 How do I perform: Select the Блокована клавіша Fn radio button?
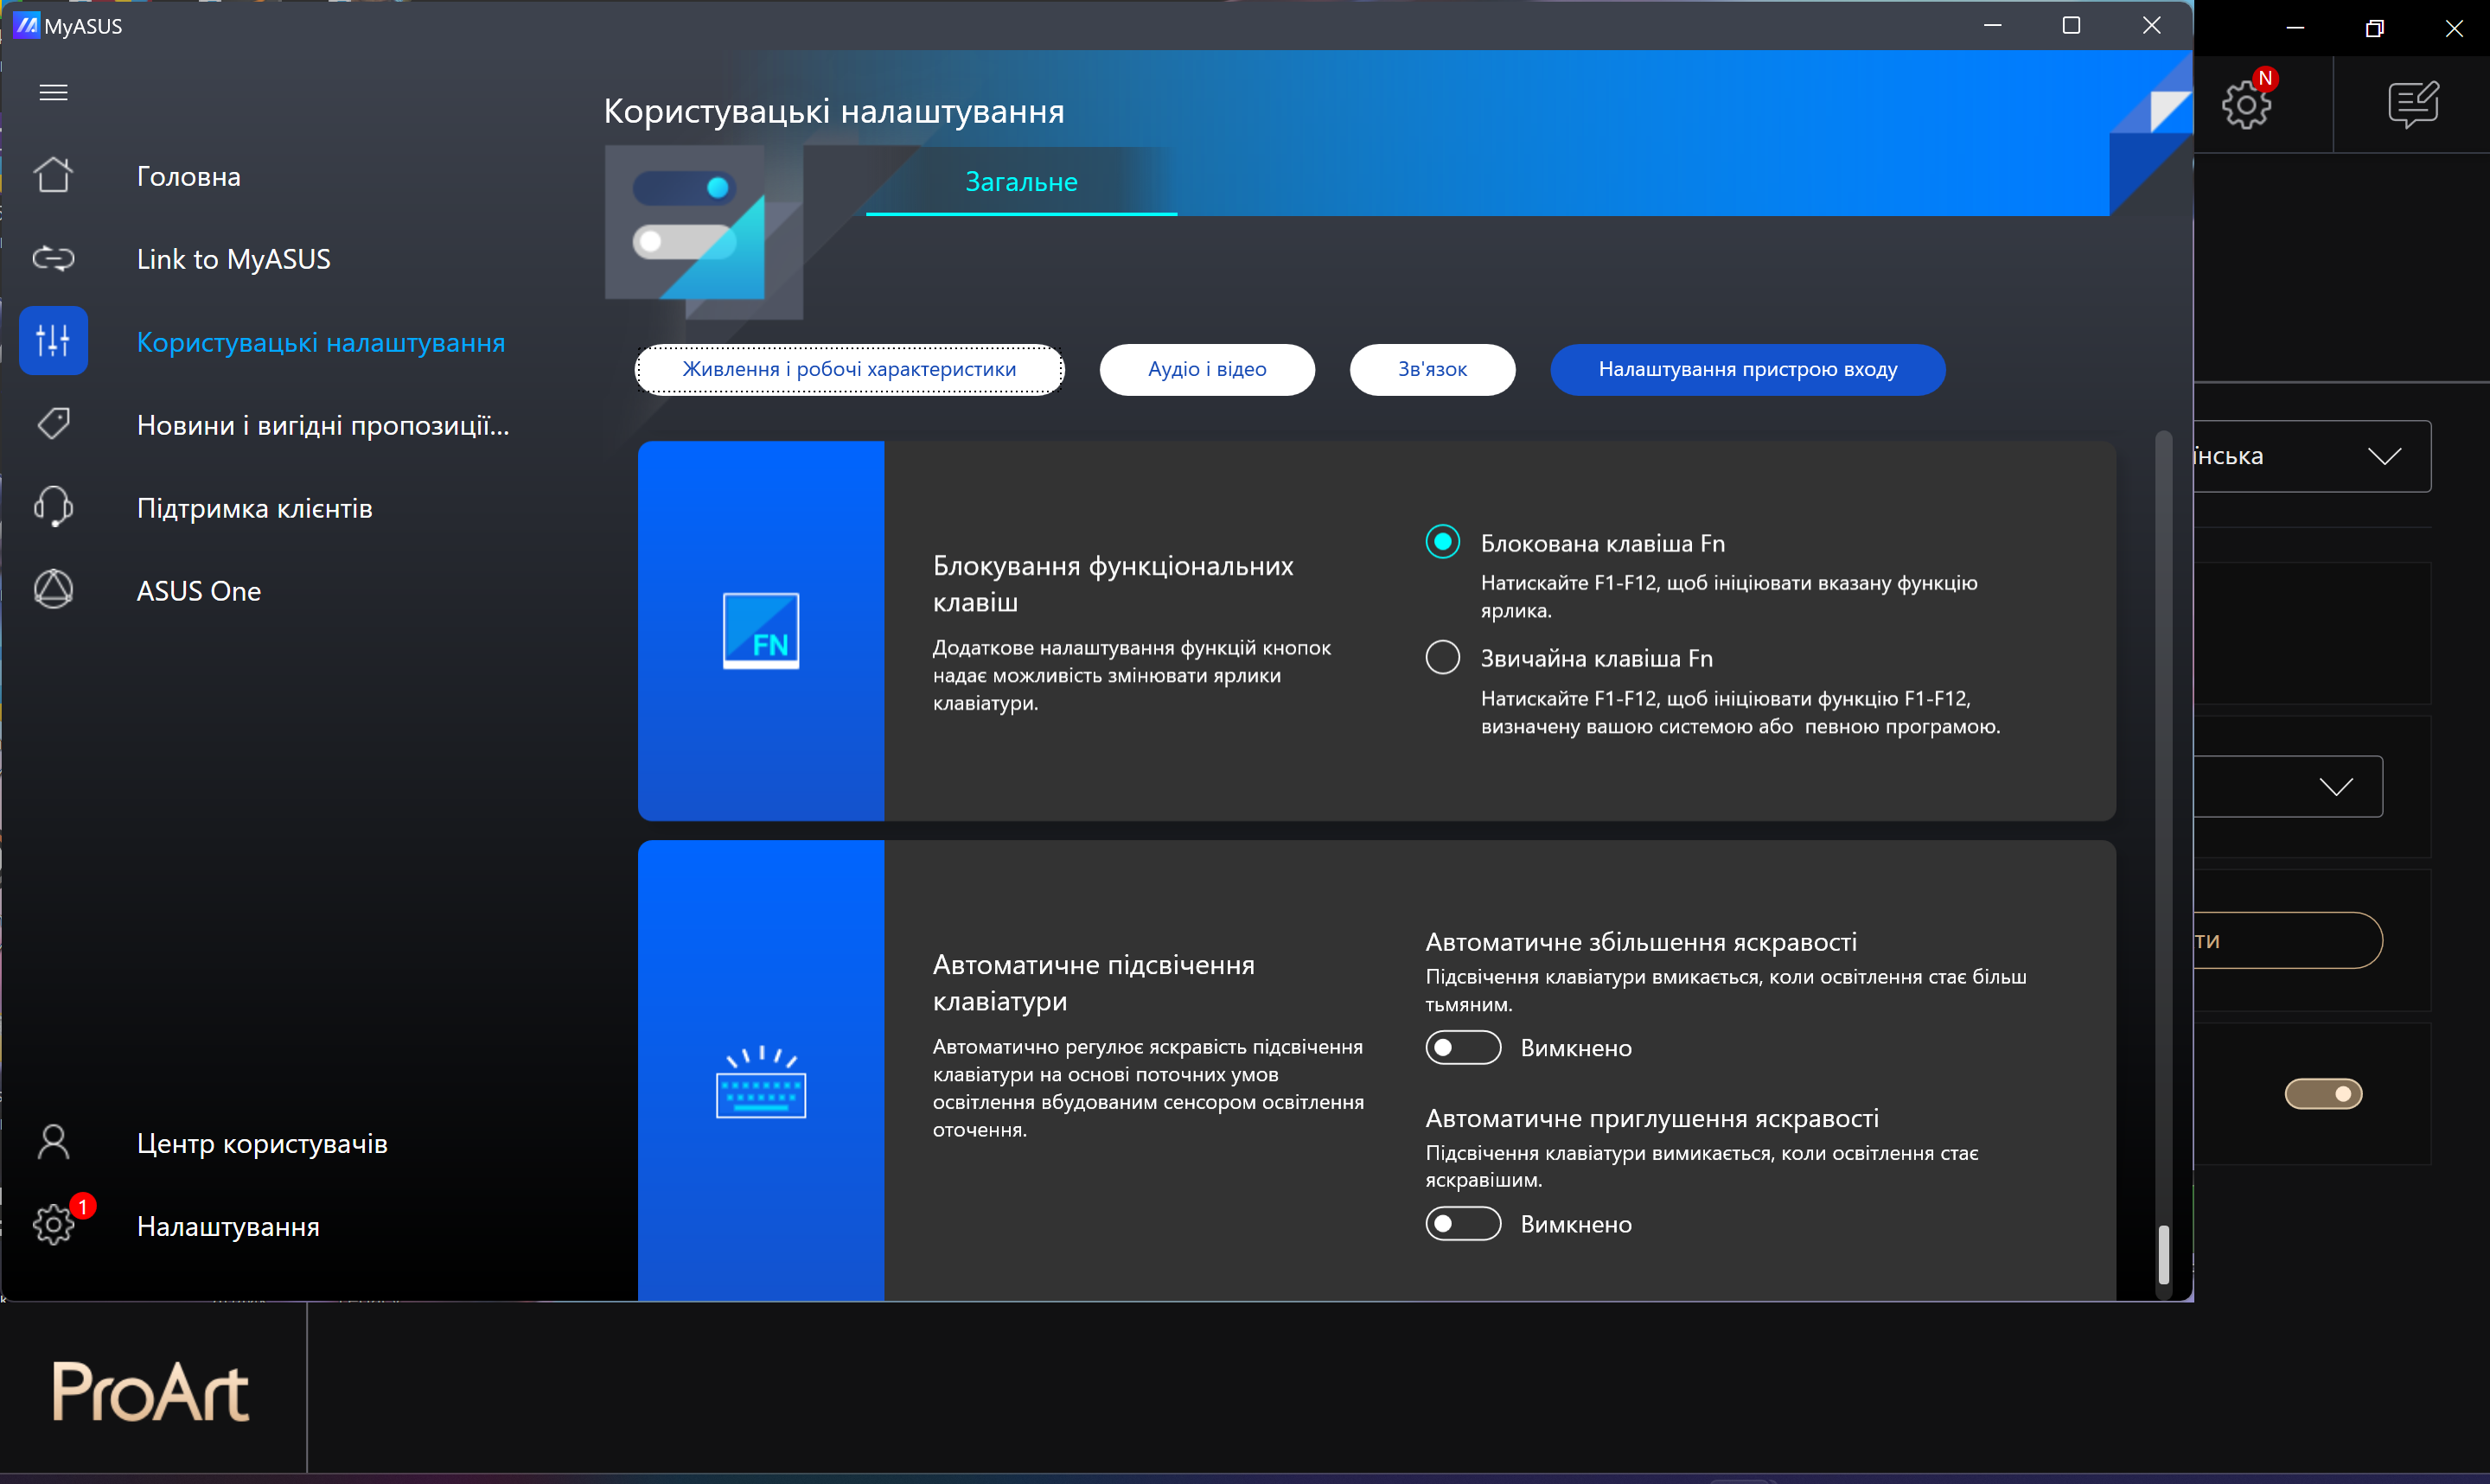coord(1442,542)
